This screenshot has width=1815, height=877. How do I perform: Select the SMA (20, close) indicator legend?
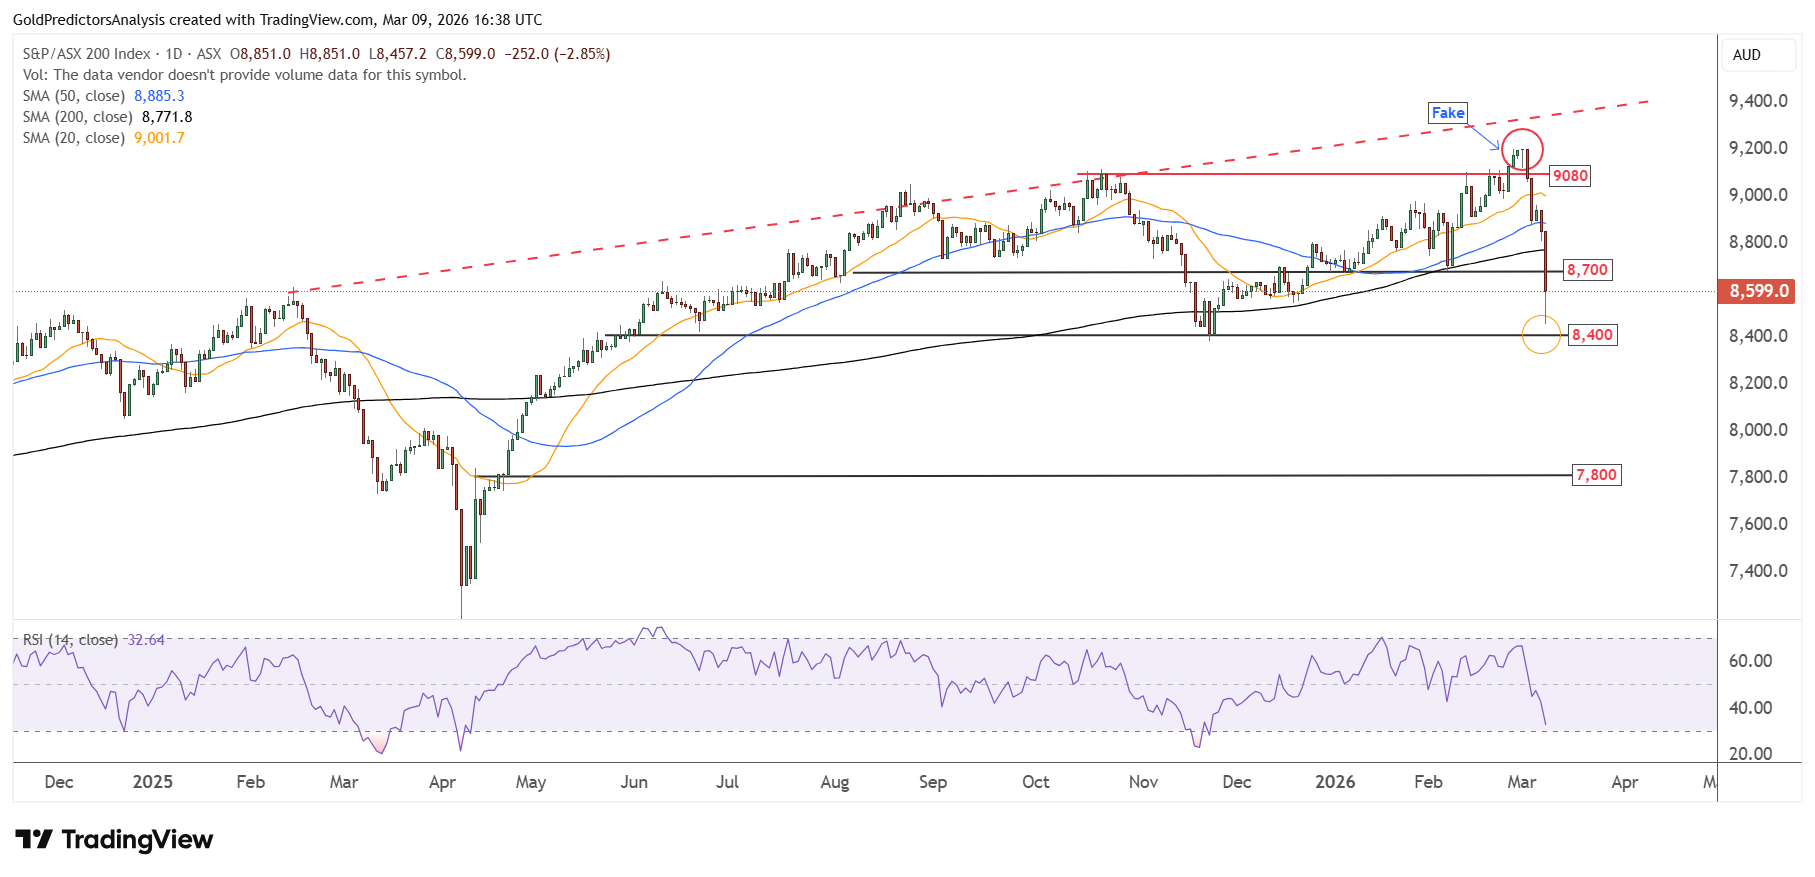tap(104, 138)
